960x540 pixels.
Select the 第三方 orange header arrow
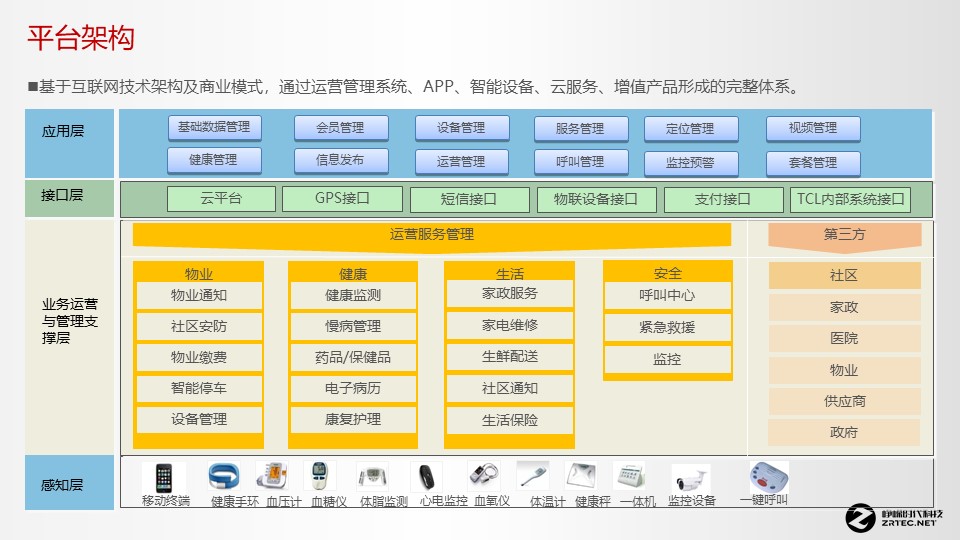844,236
